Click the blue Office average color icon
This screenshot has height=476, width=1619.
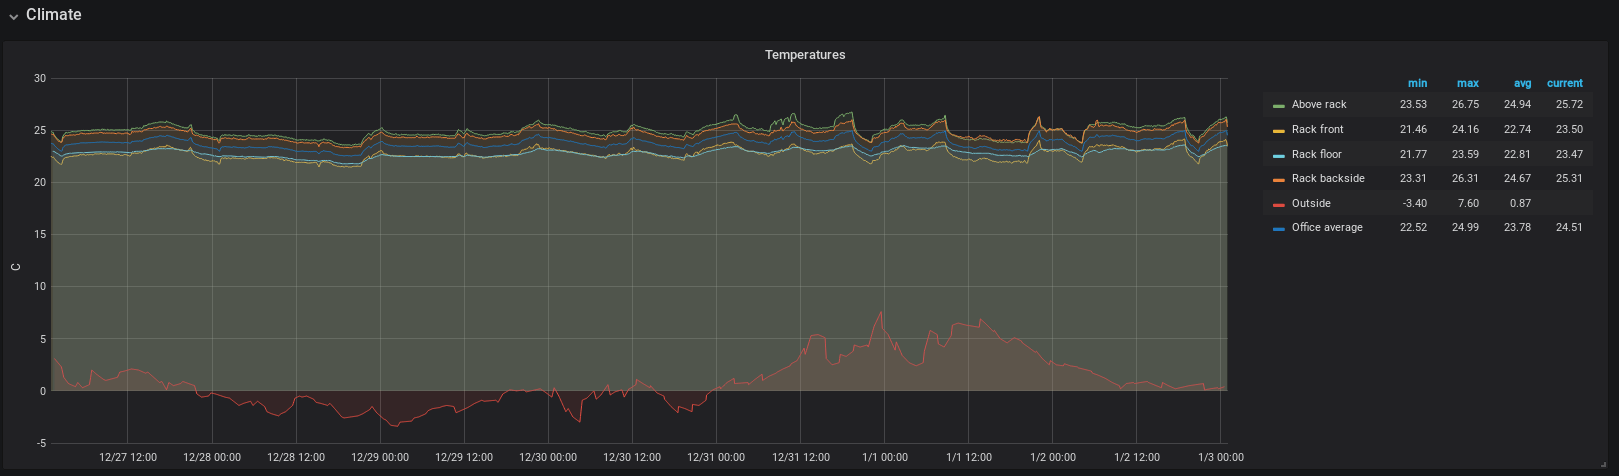tap(1278, 228)
